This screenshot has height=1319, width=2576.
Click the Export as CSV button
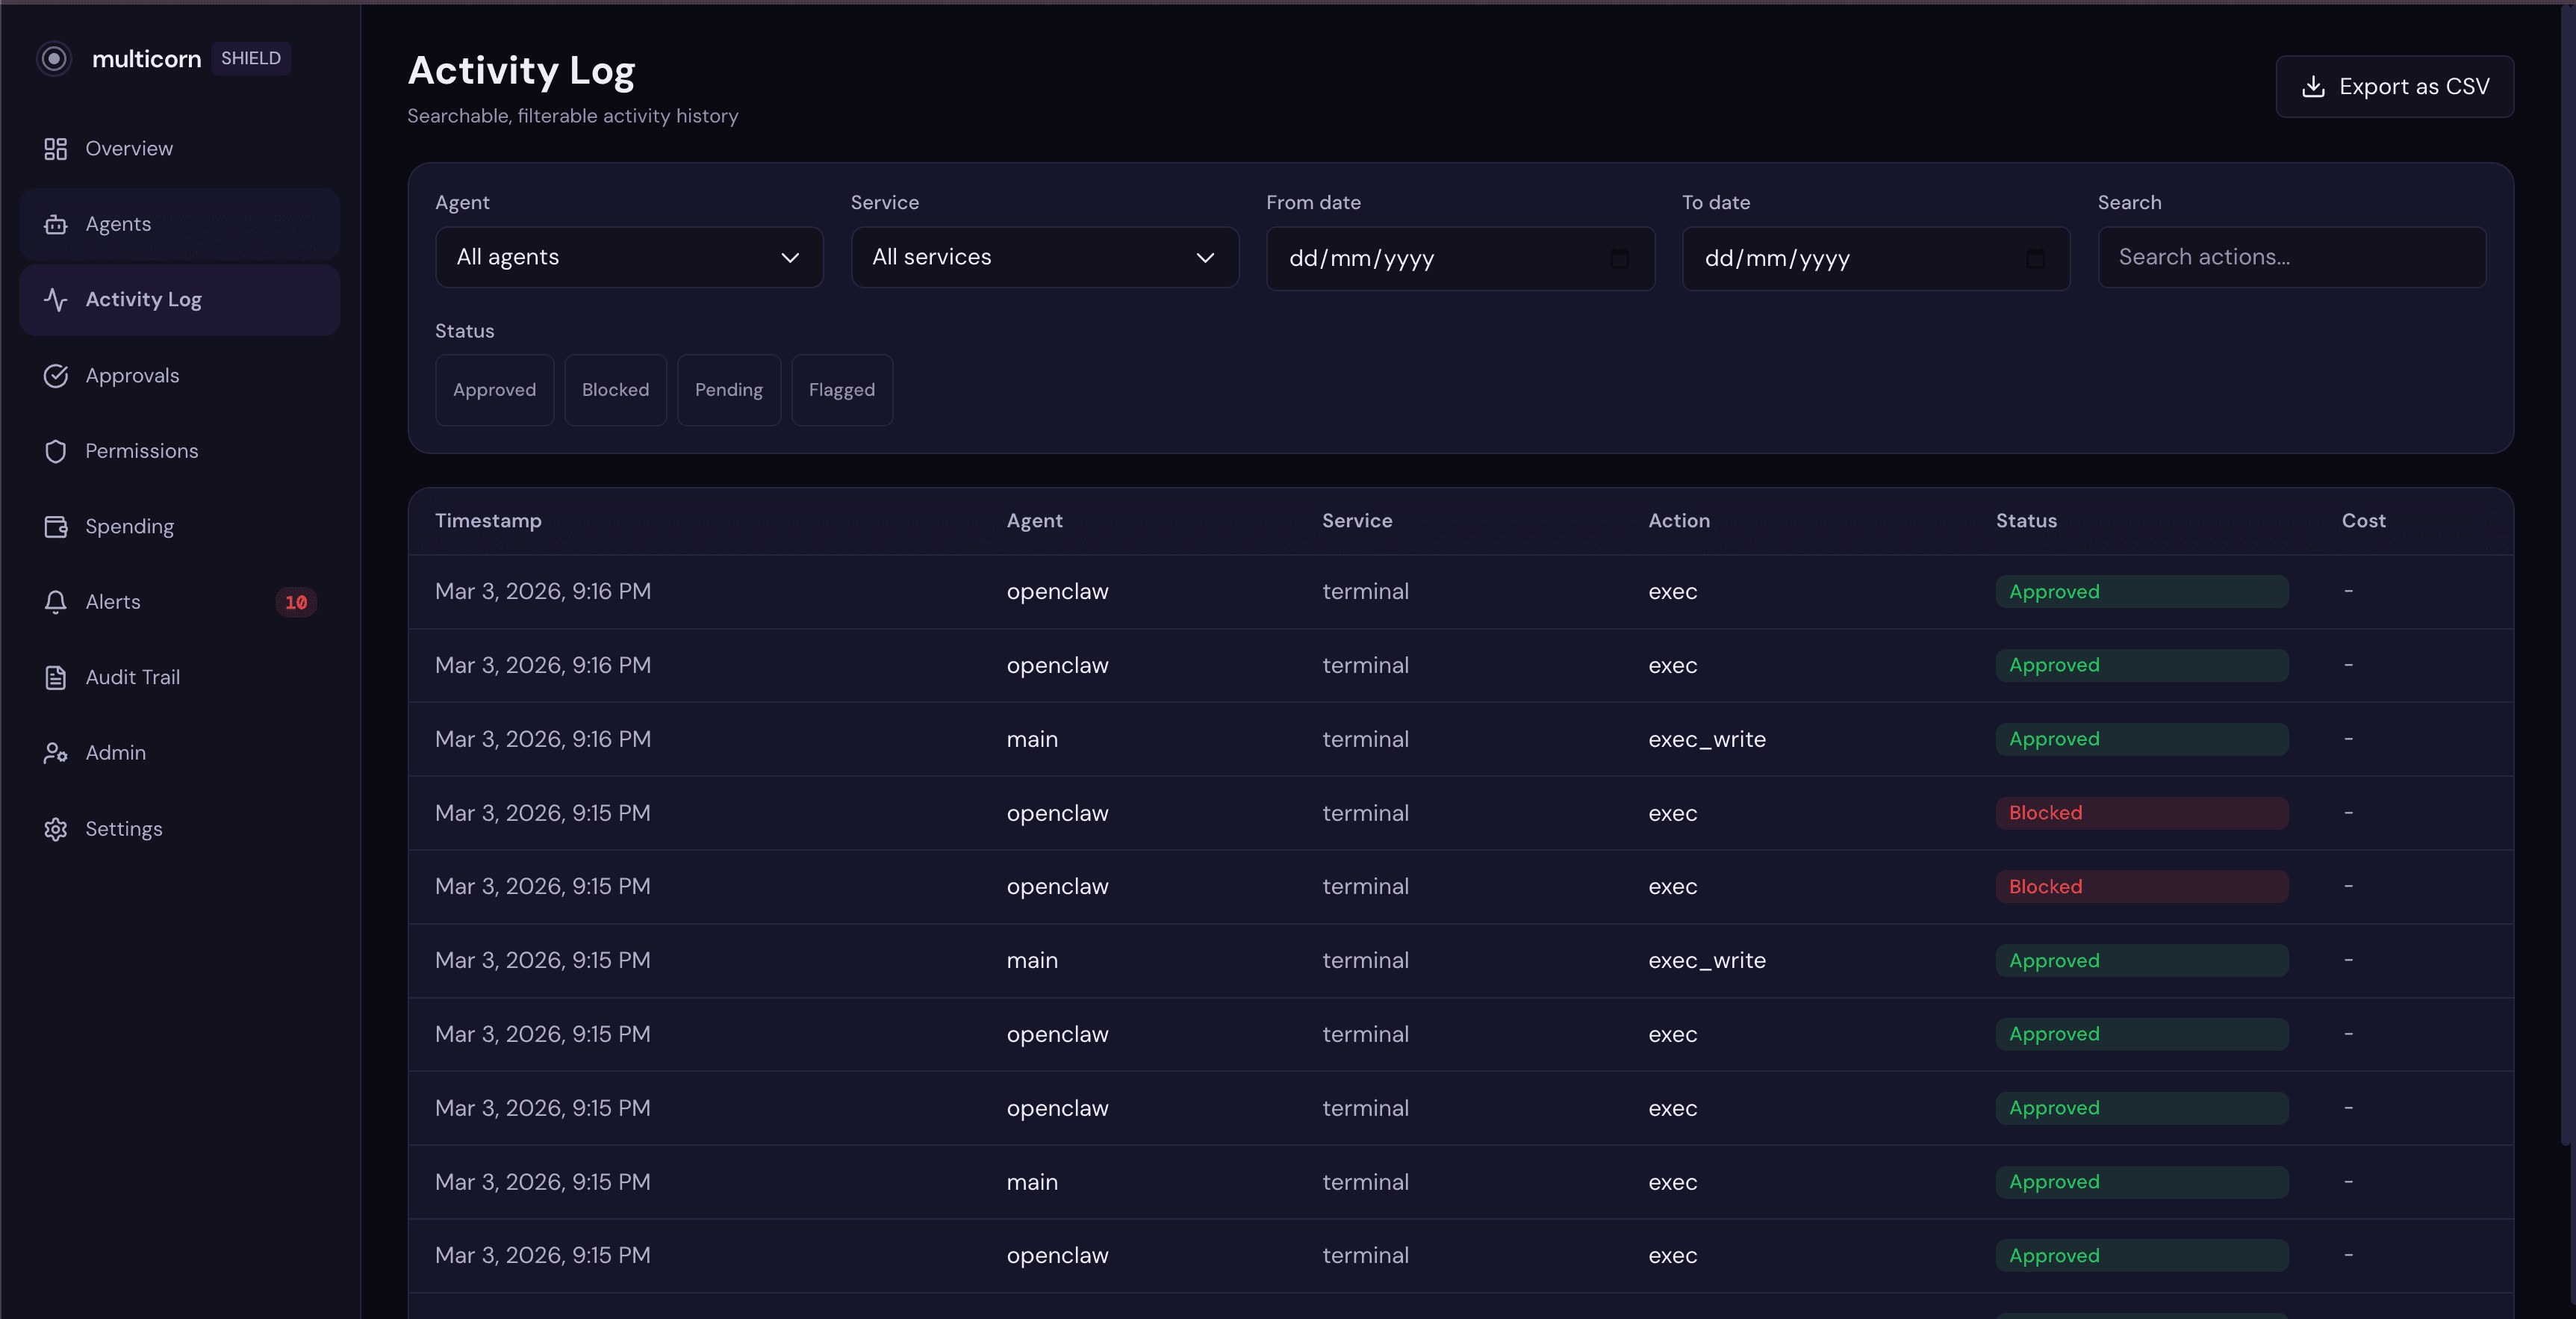tap(2394, 86)
